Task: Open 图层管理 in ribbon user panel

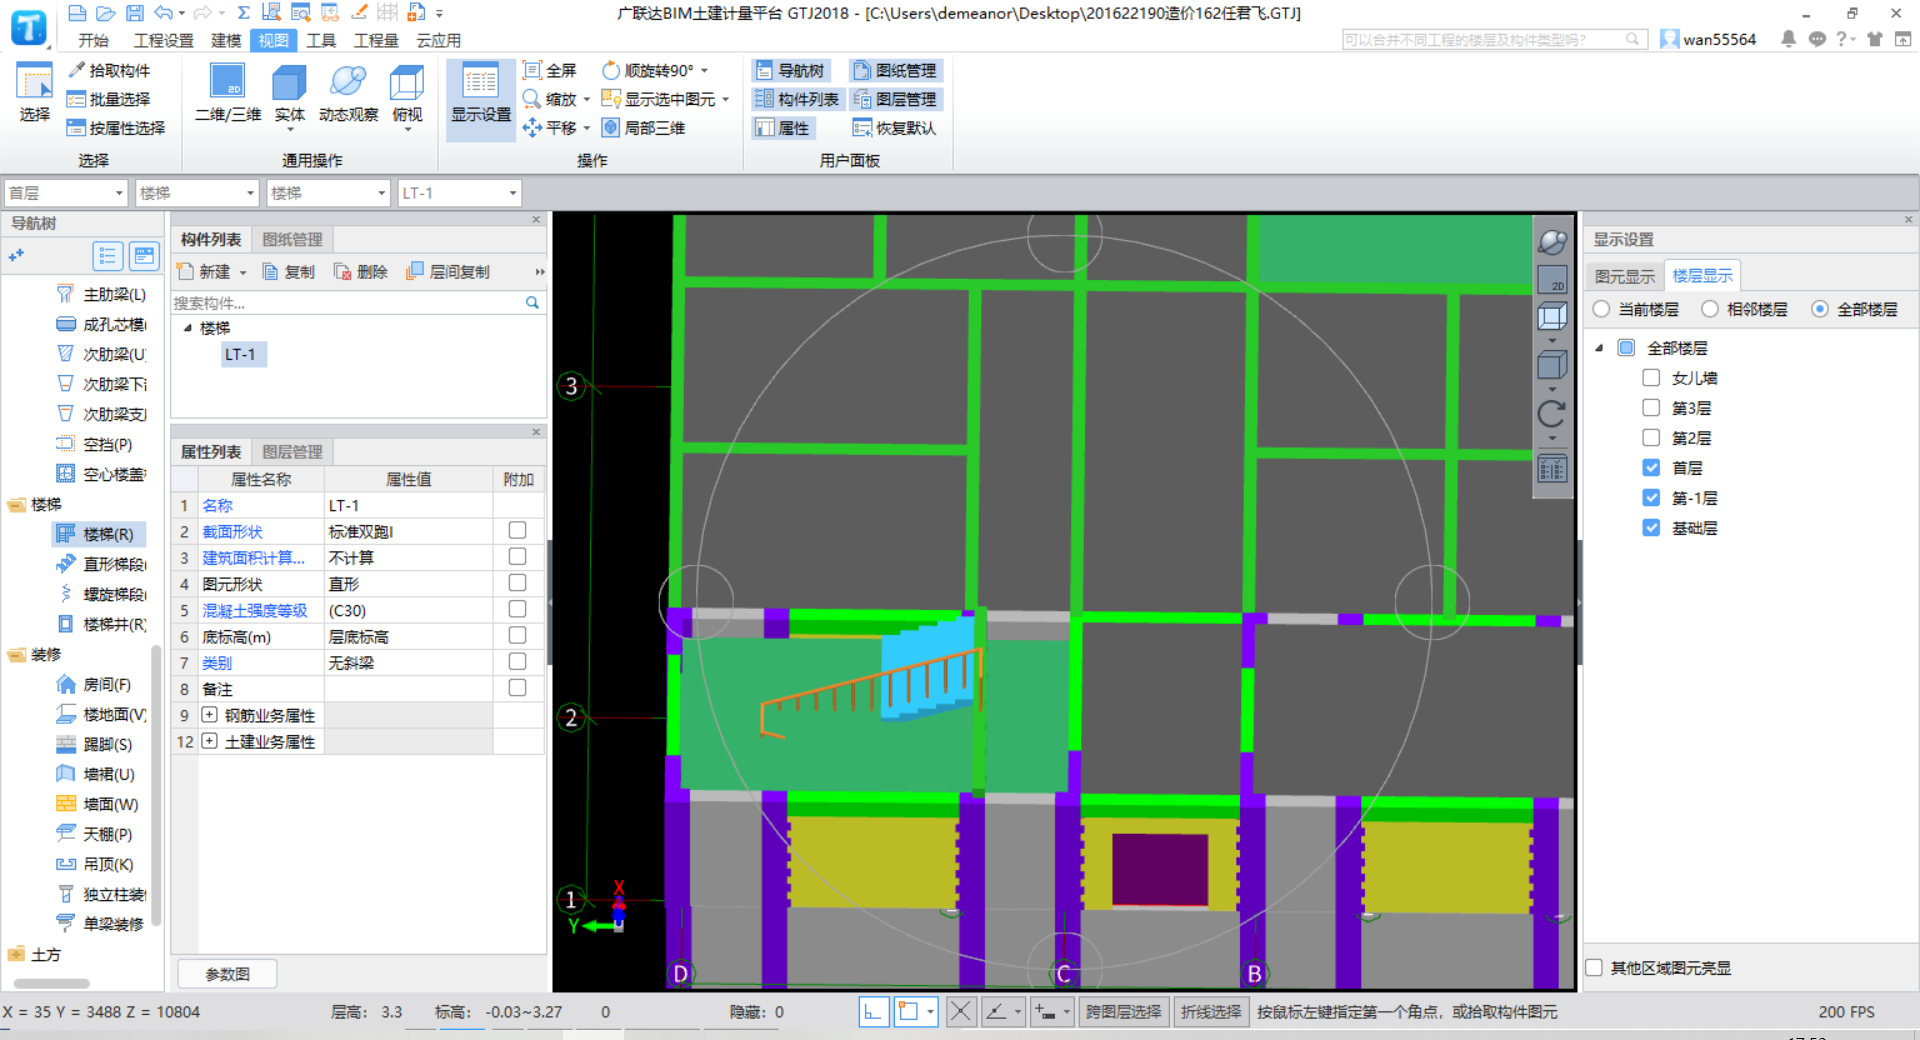Action: 895,99
